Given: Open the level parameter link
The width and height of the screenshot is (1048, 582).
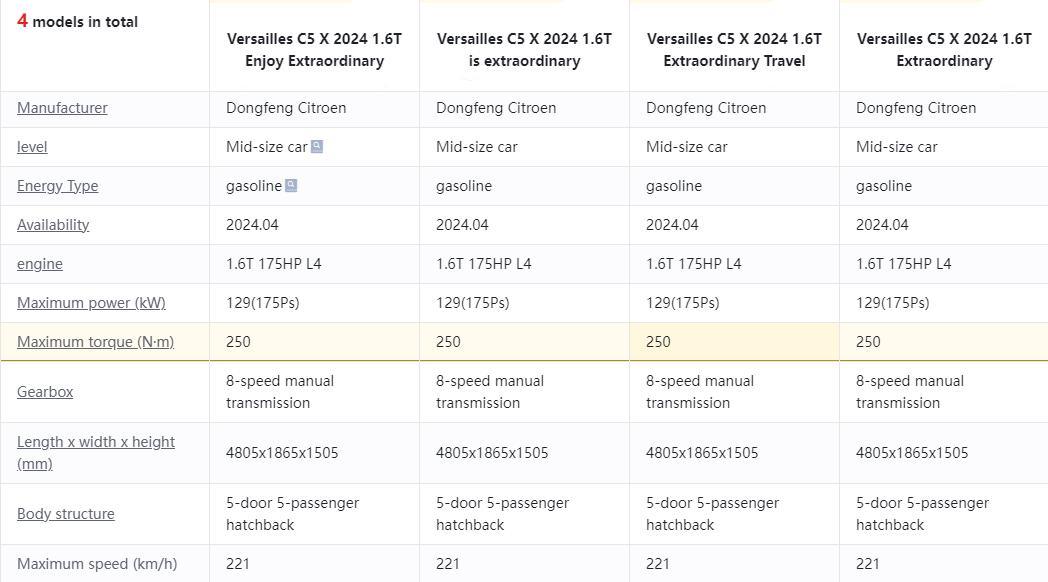Looking at the screenshot, I should [32, 147].
